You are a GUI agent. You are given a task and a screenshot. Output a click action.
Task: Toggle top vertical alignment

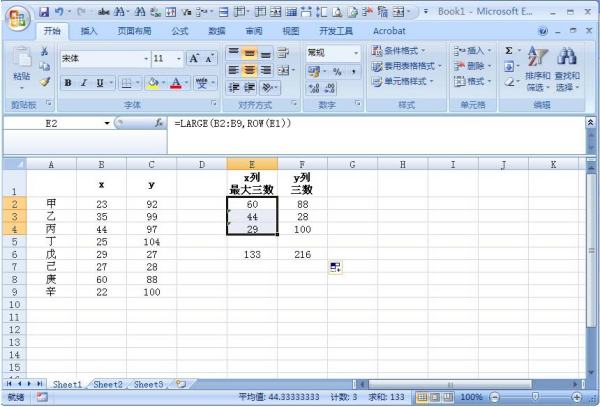233,53
